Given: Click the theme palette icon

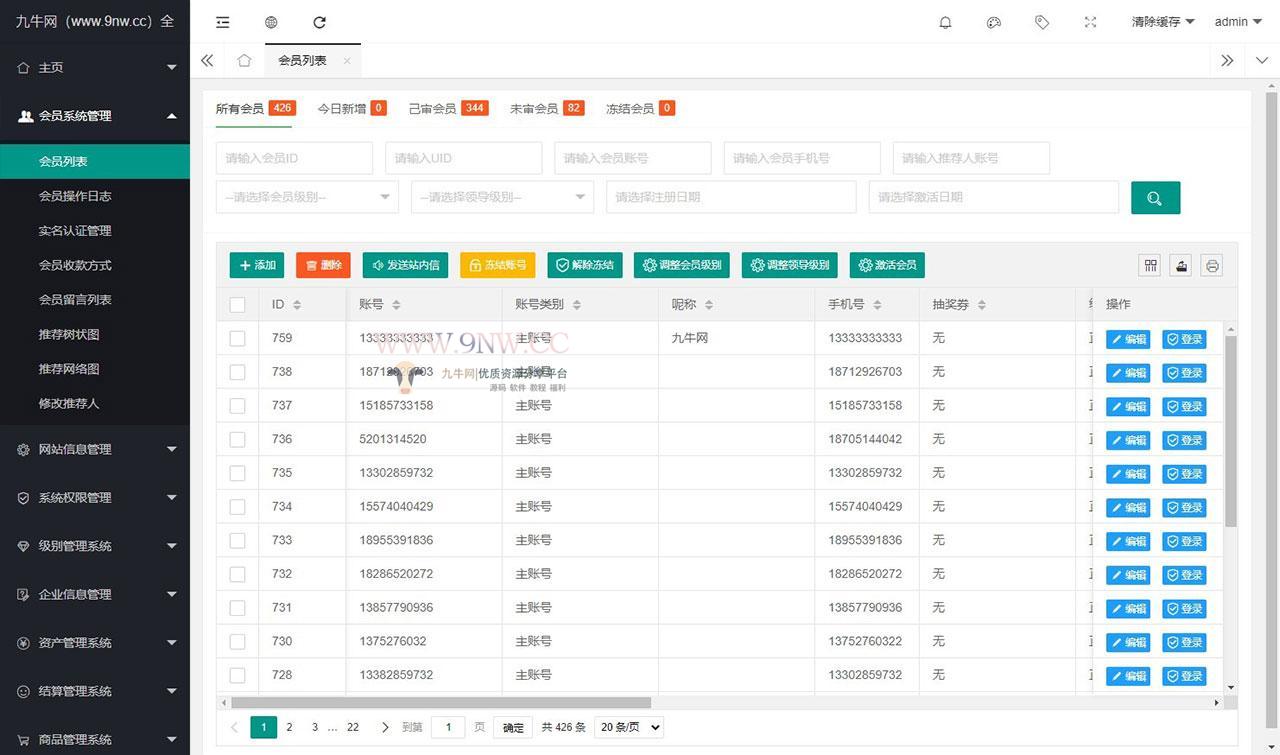Looking at the screenshot, I should coord(994,22).
